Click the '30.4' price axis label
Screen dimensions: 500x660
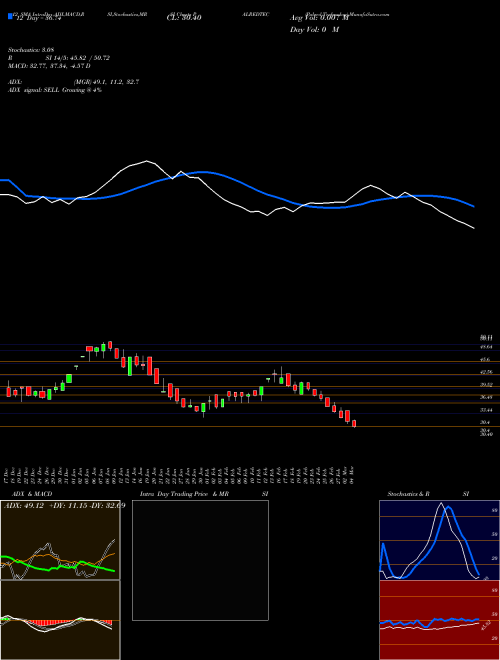tap(485, 422)
